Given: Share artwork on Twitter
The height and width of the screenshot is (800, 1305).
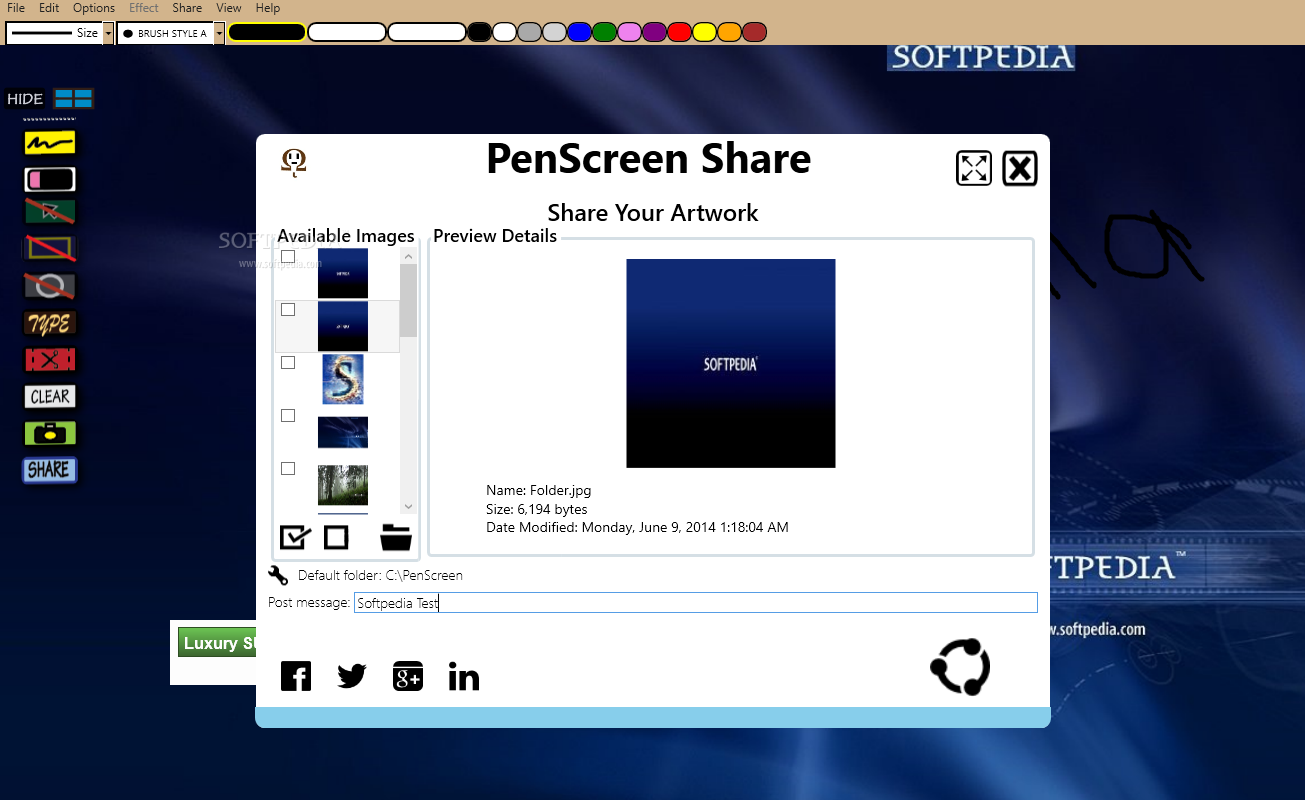Looking at the screenshot, I should click(x=352, y=676).
